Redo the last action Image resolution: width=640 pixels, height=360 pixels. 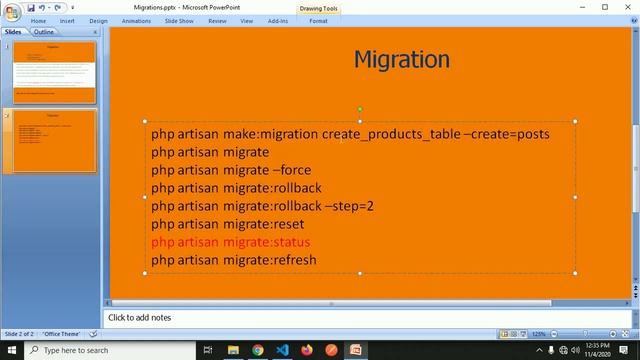tap(58, 8)
